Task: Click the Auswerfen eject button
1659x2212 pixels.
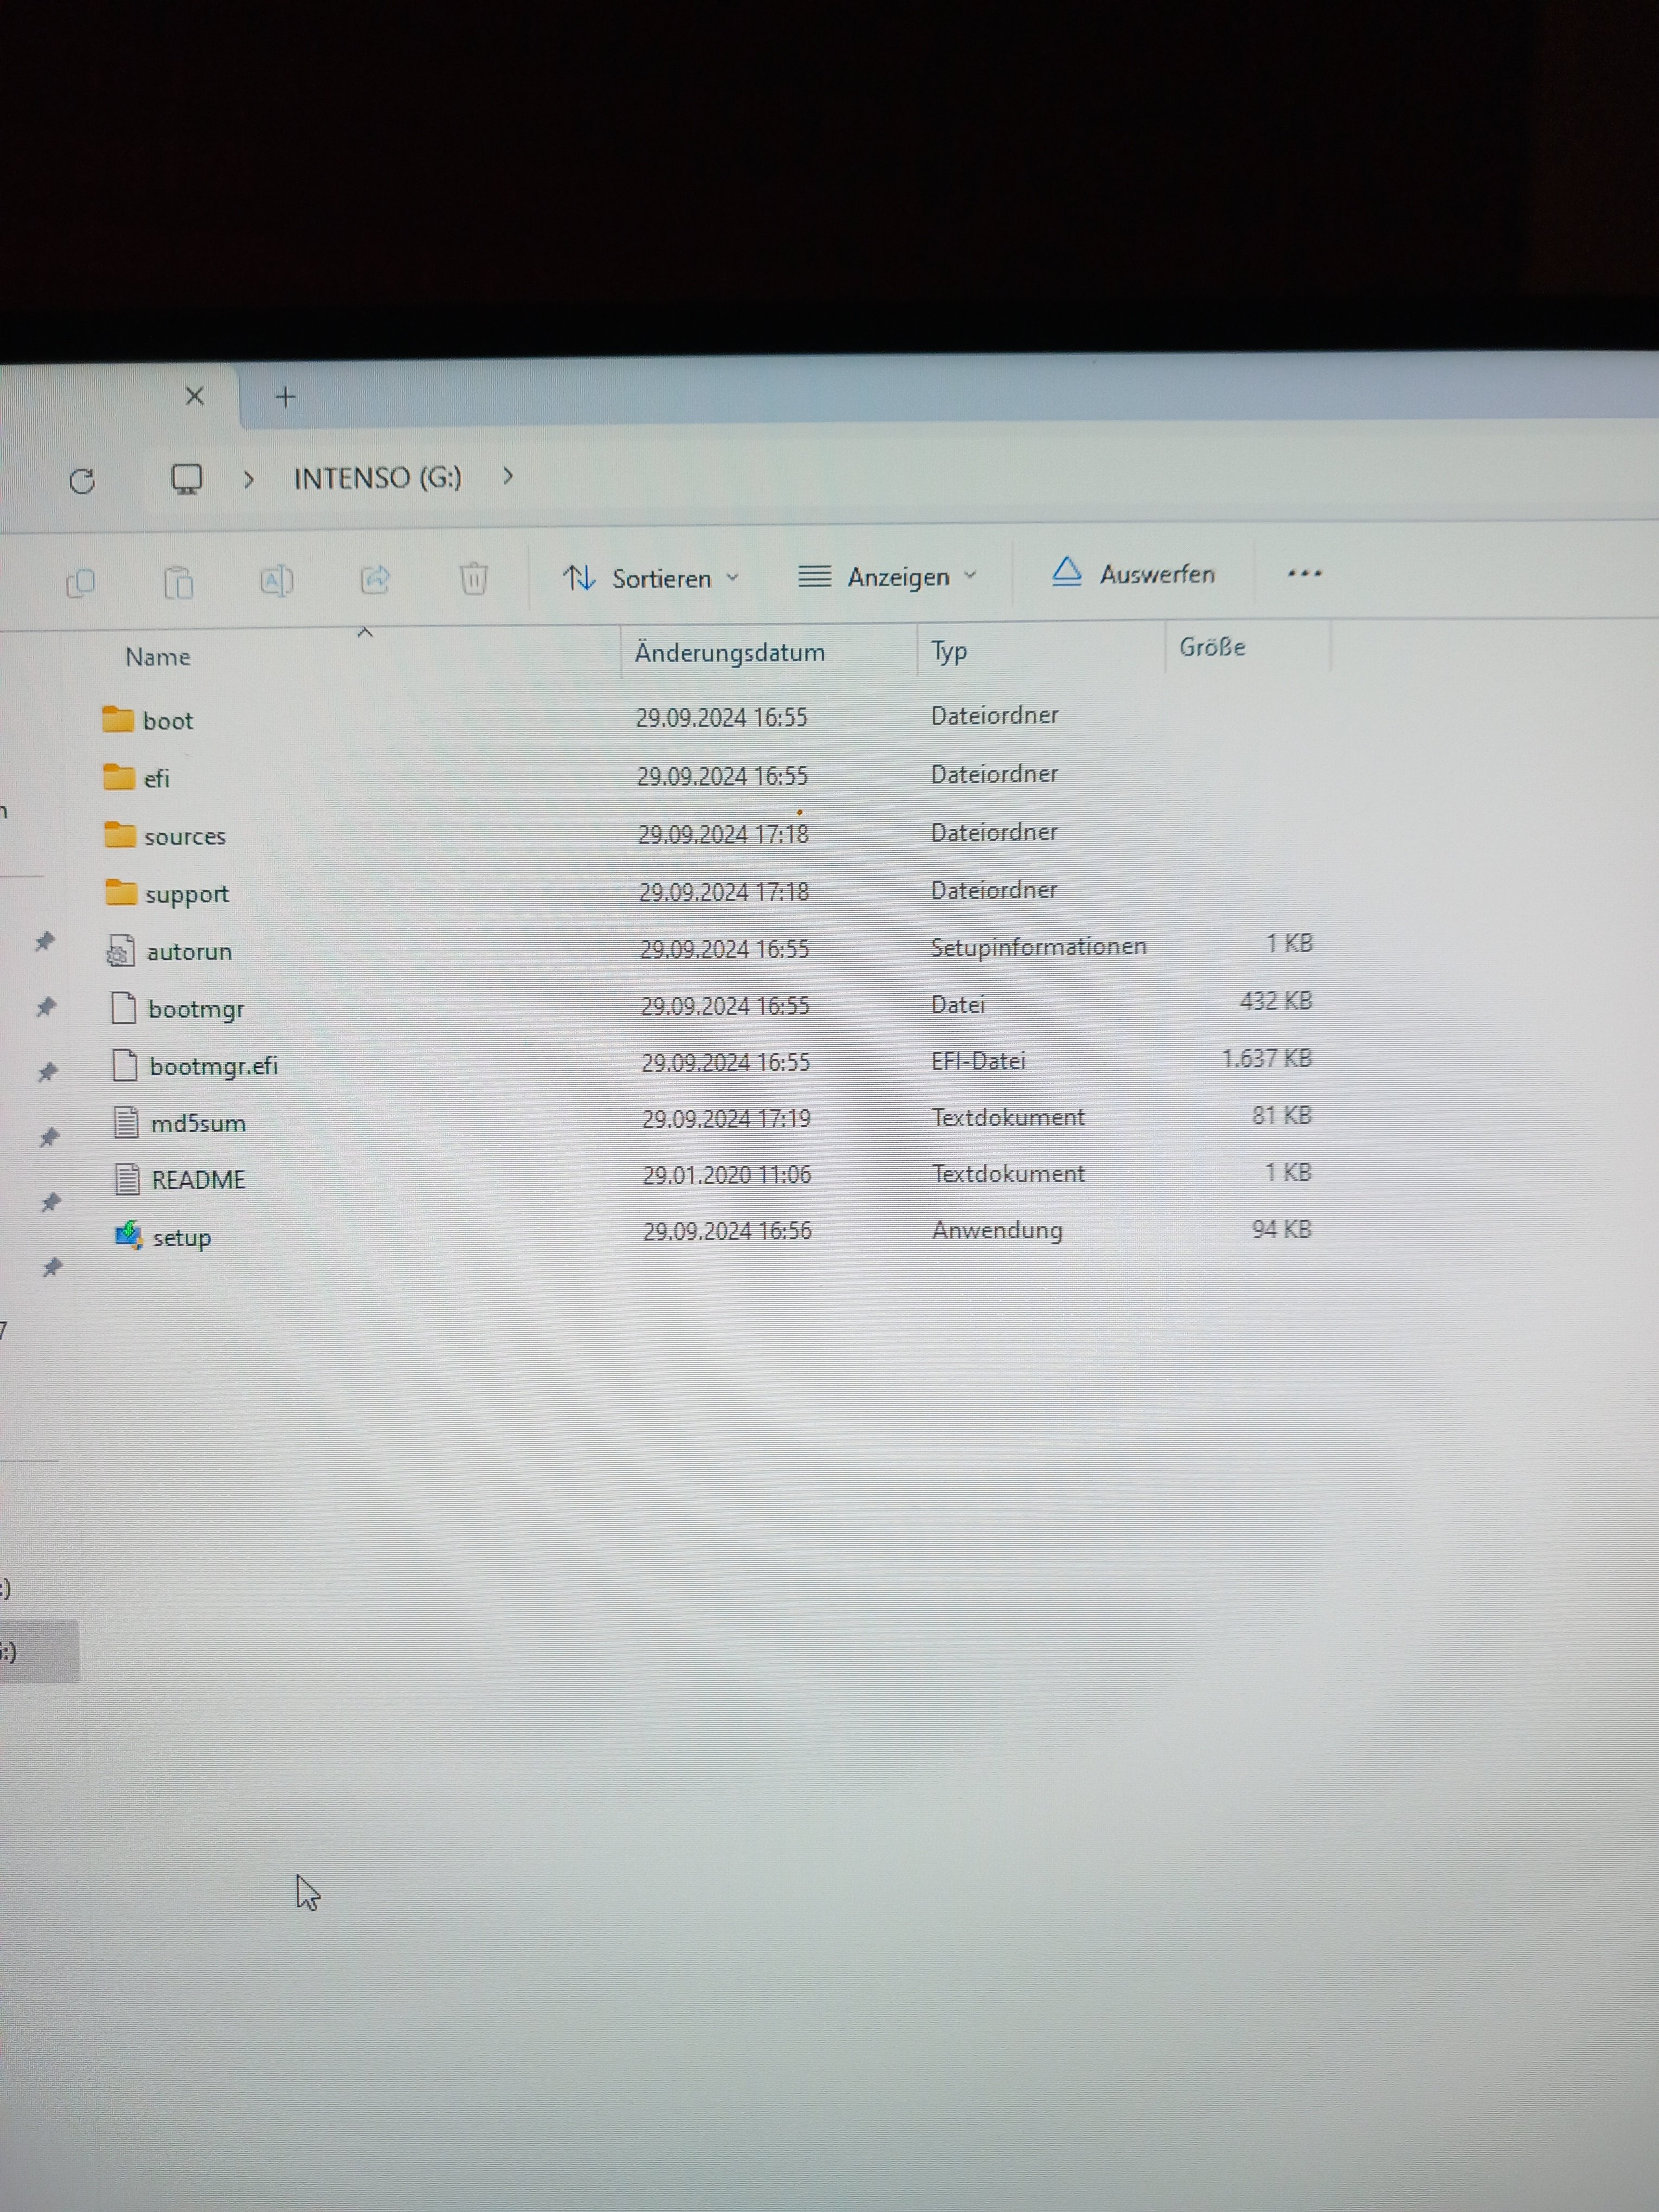Action: (1134, 574)
